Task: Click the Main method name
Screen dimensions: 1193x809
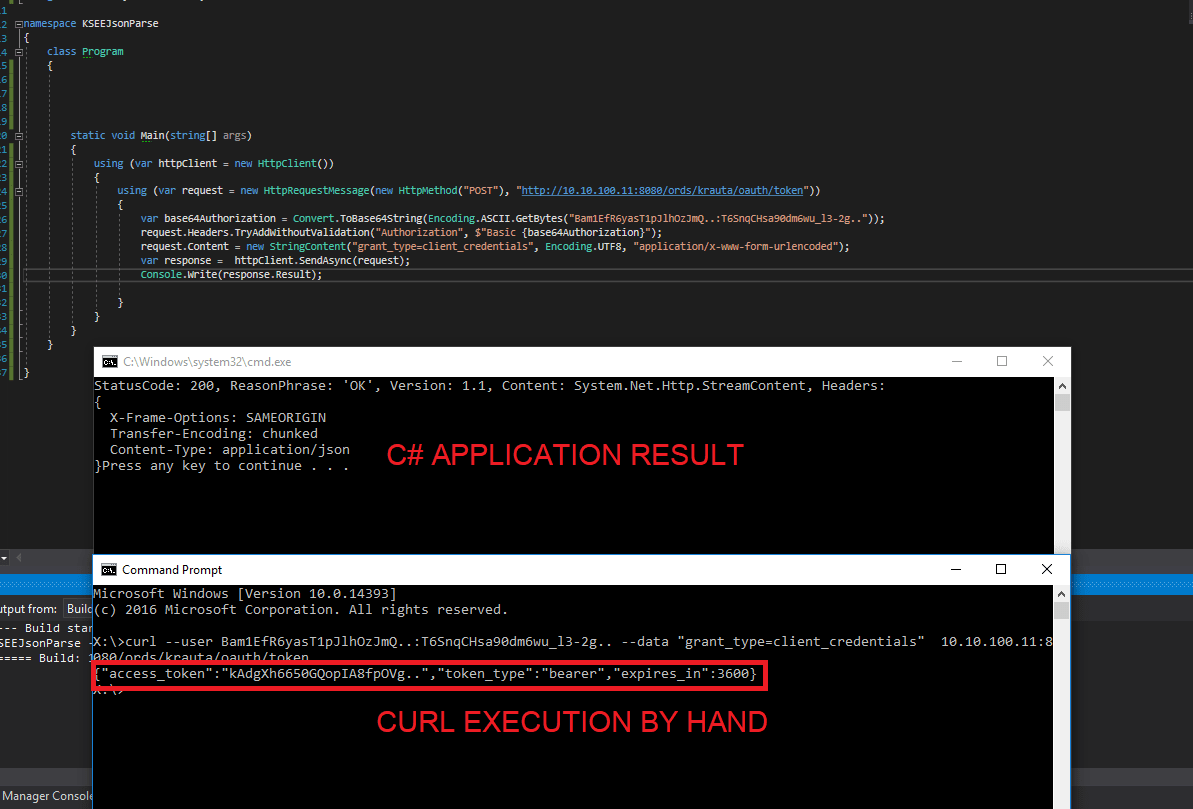Action: tap(152, 135)
